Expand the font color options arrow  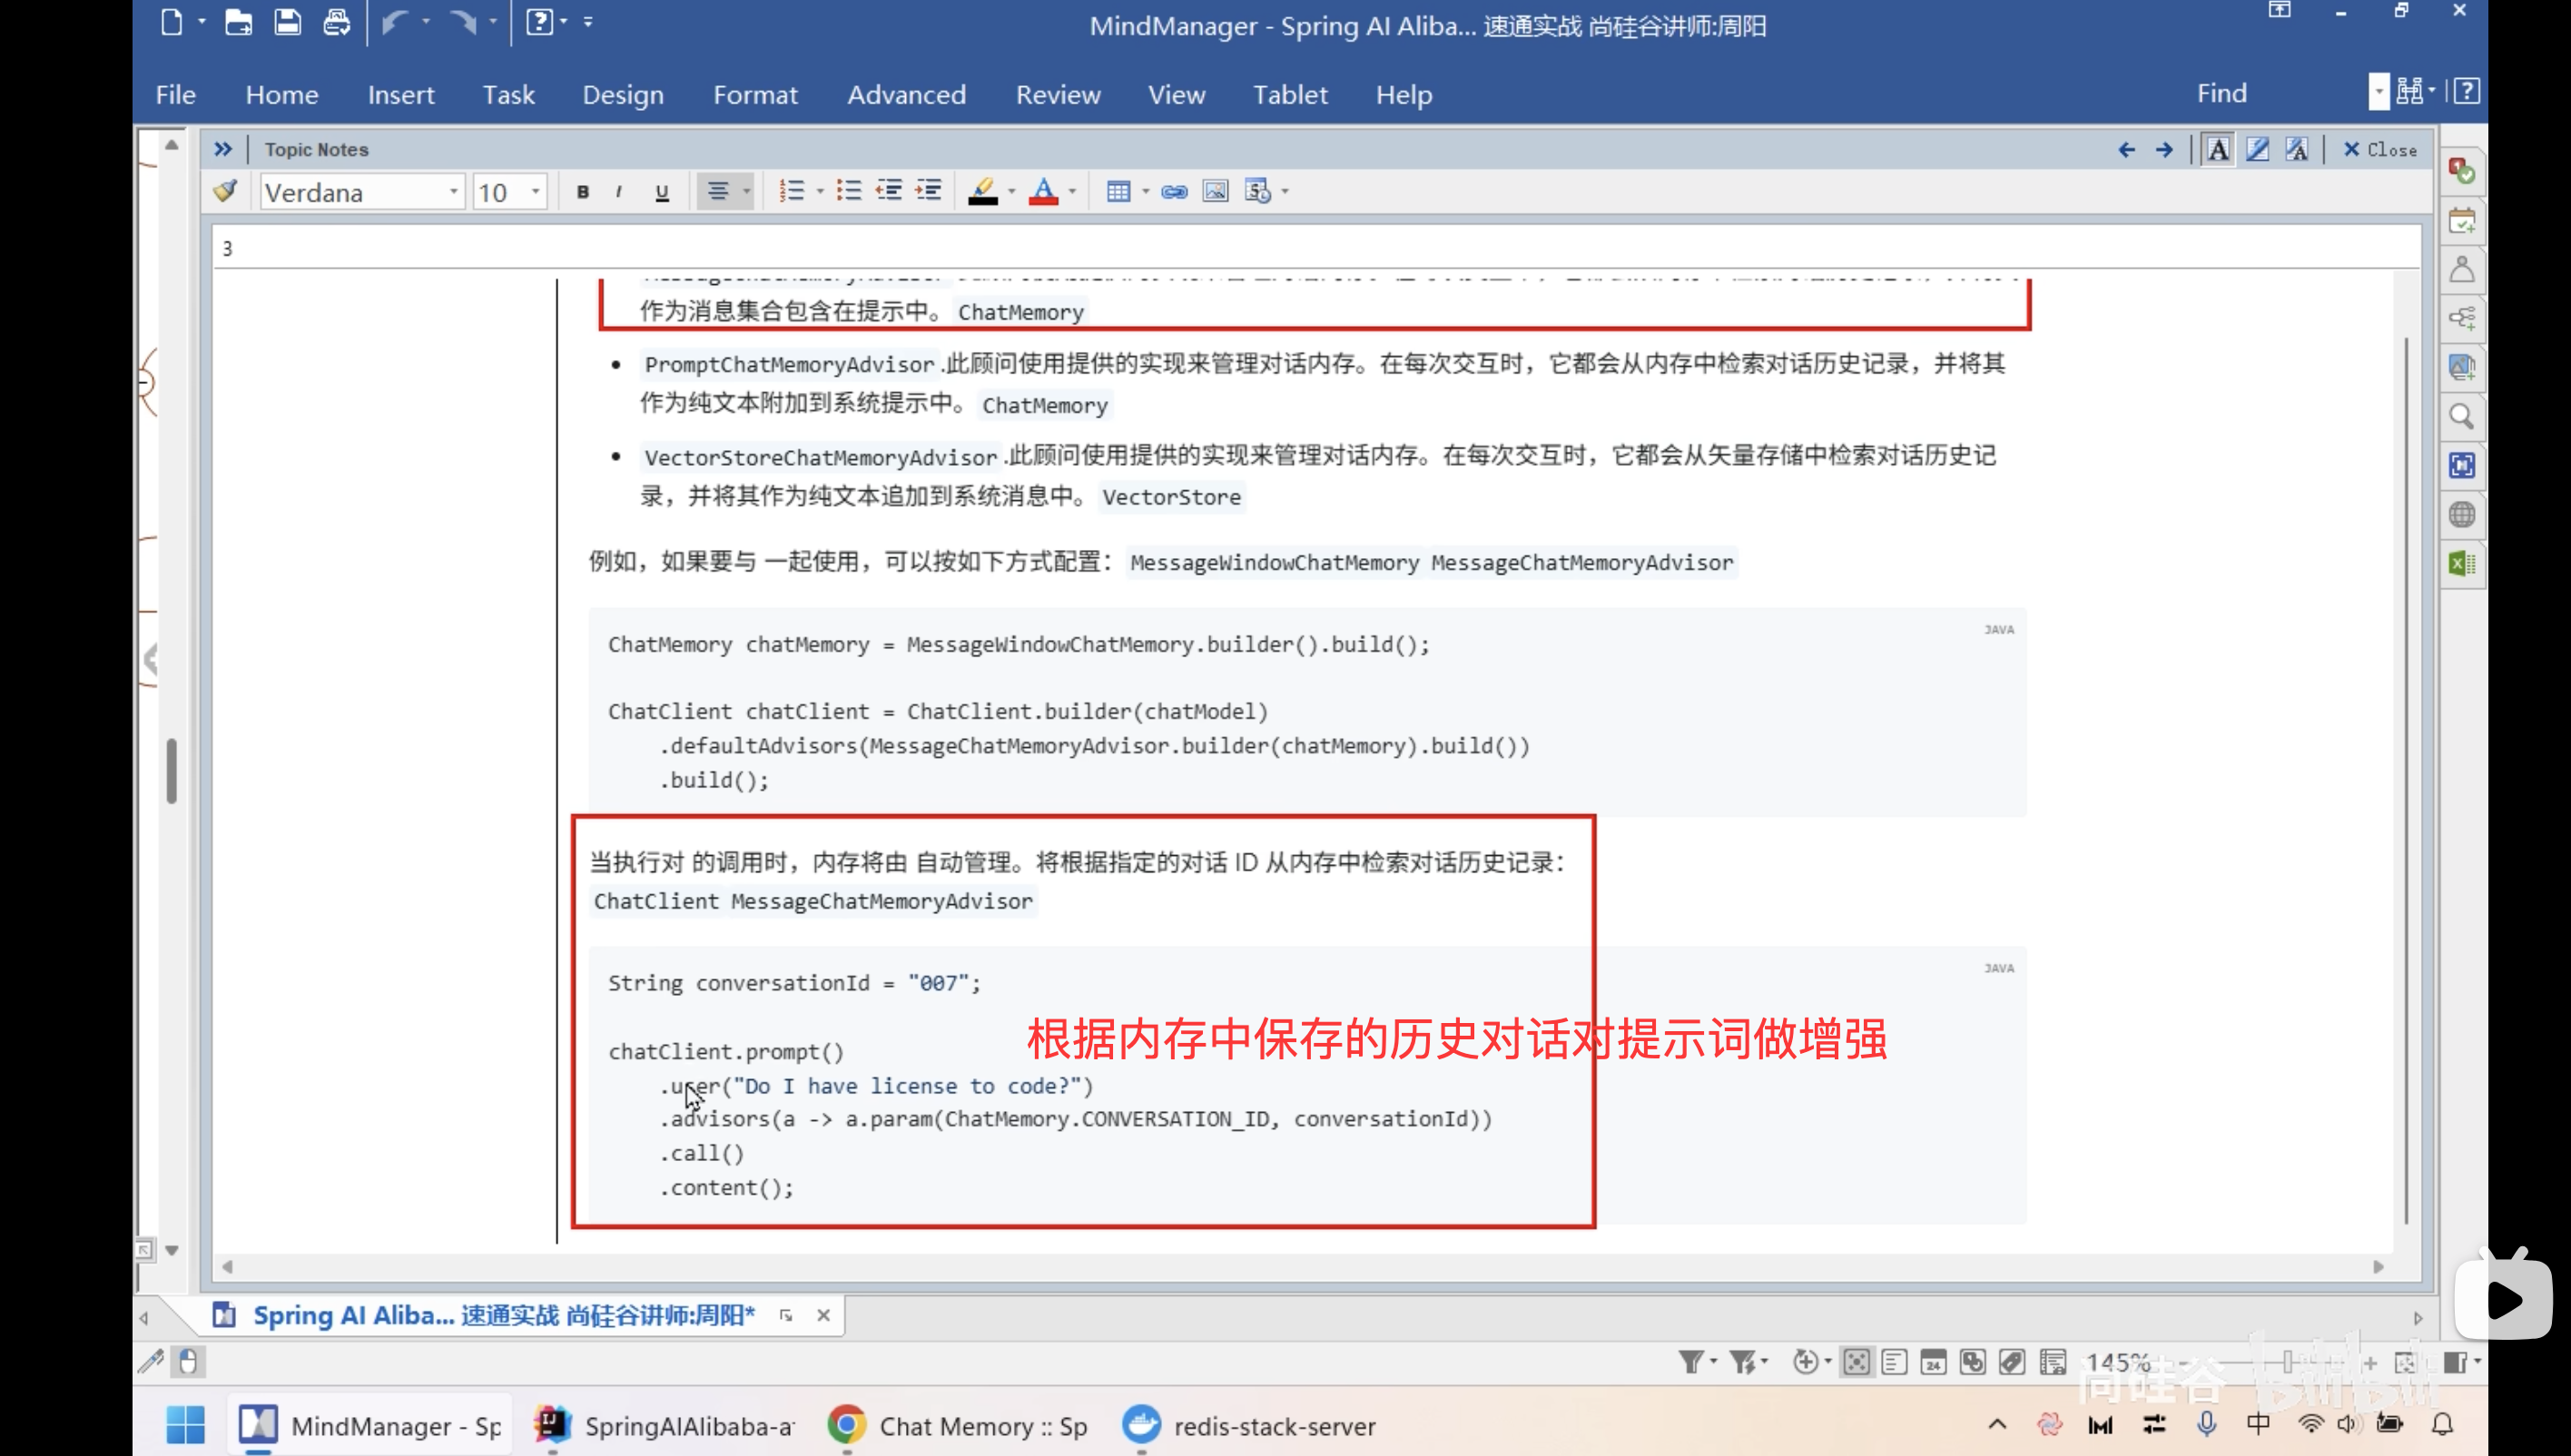[x=1072, y=192]
